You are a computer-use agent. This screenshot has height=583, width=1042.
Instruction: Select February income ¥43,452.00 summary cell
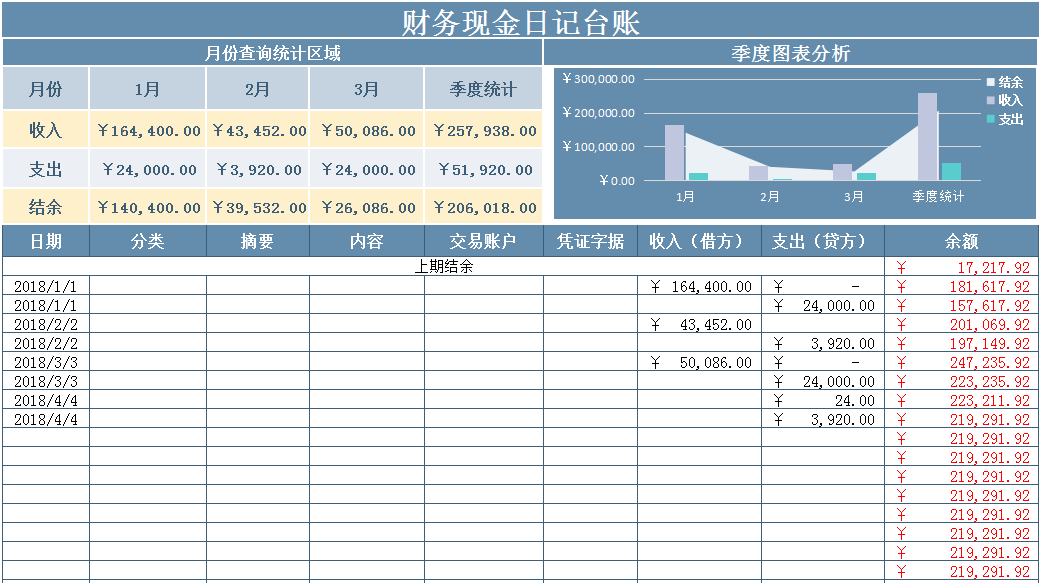tap(258, 130)
